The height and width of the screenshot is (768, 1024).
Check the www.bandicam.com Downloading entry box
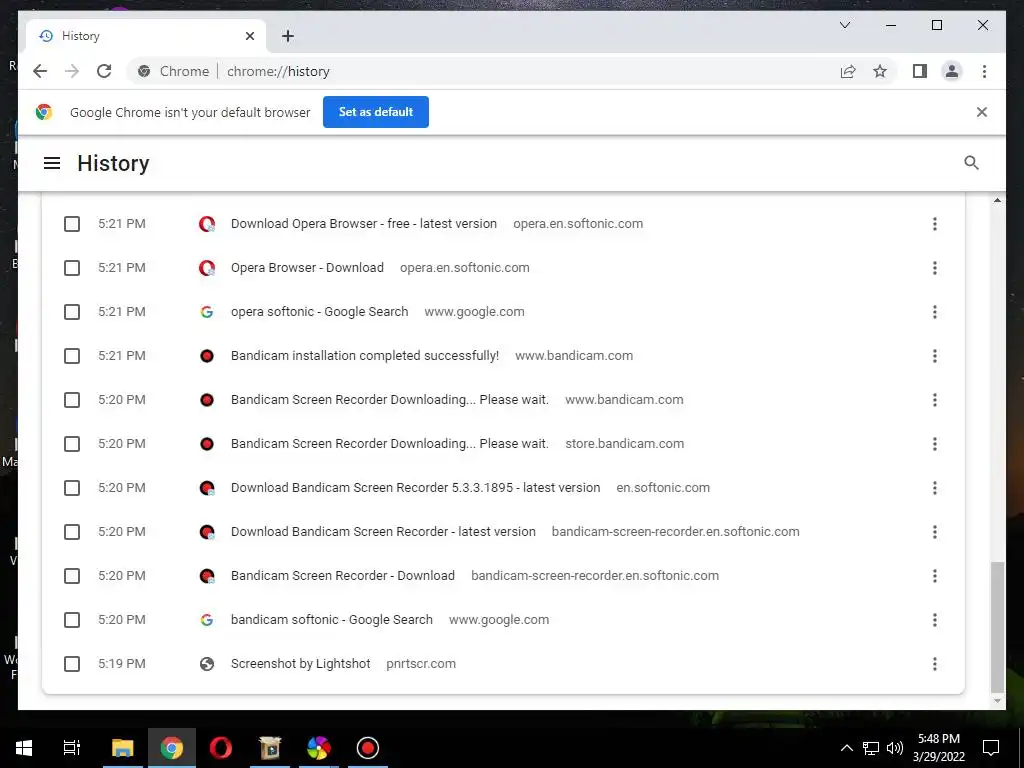[72, 400]
